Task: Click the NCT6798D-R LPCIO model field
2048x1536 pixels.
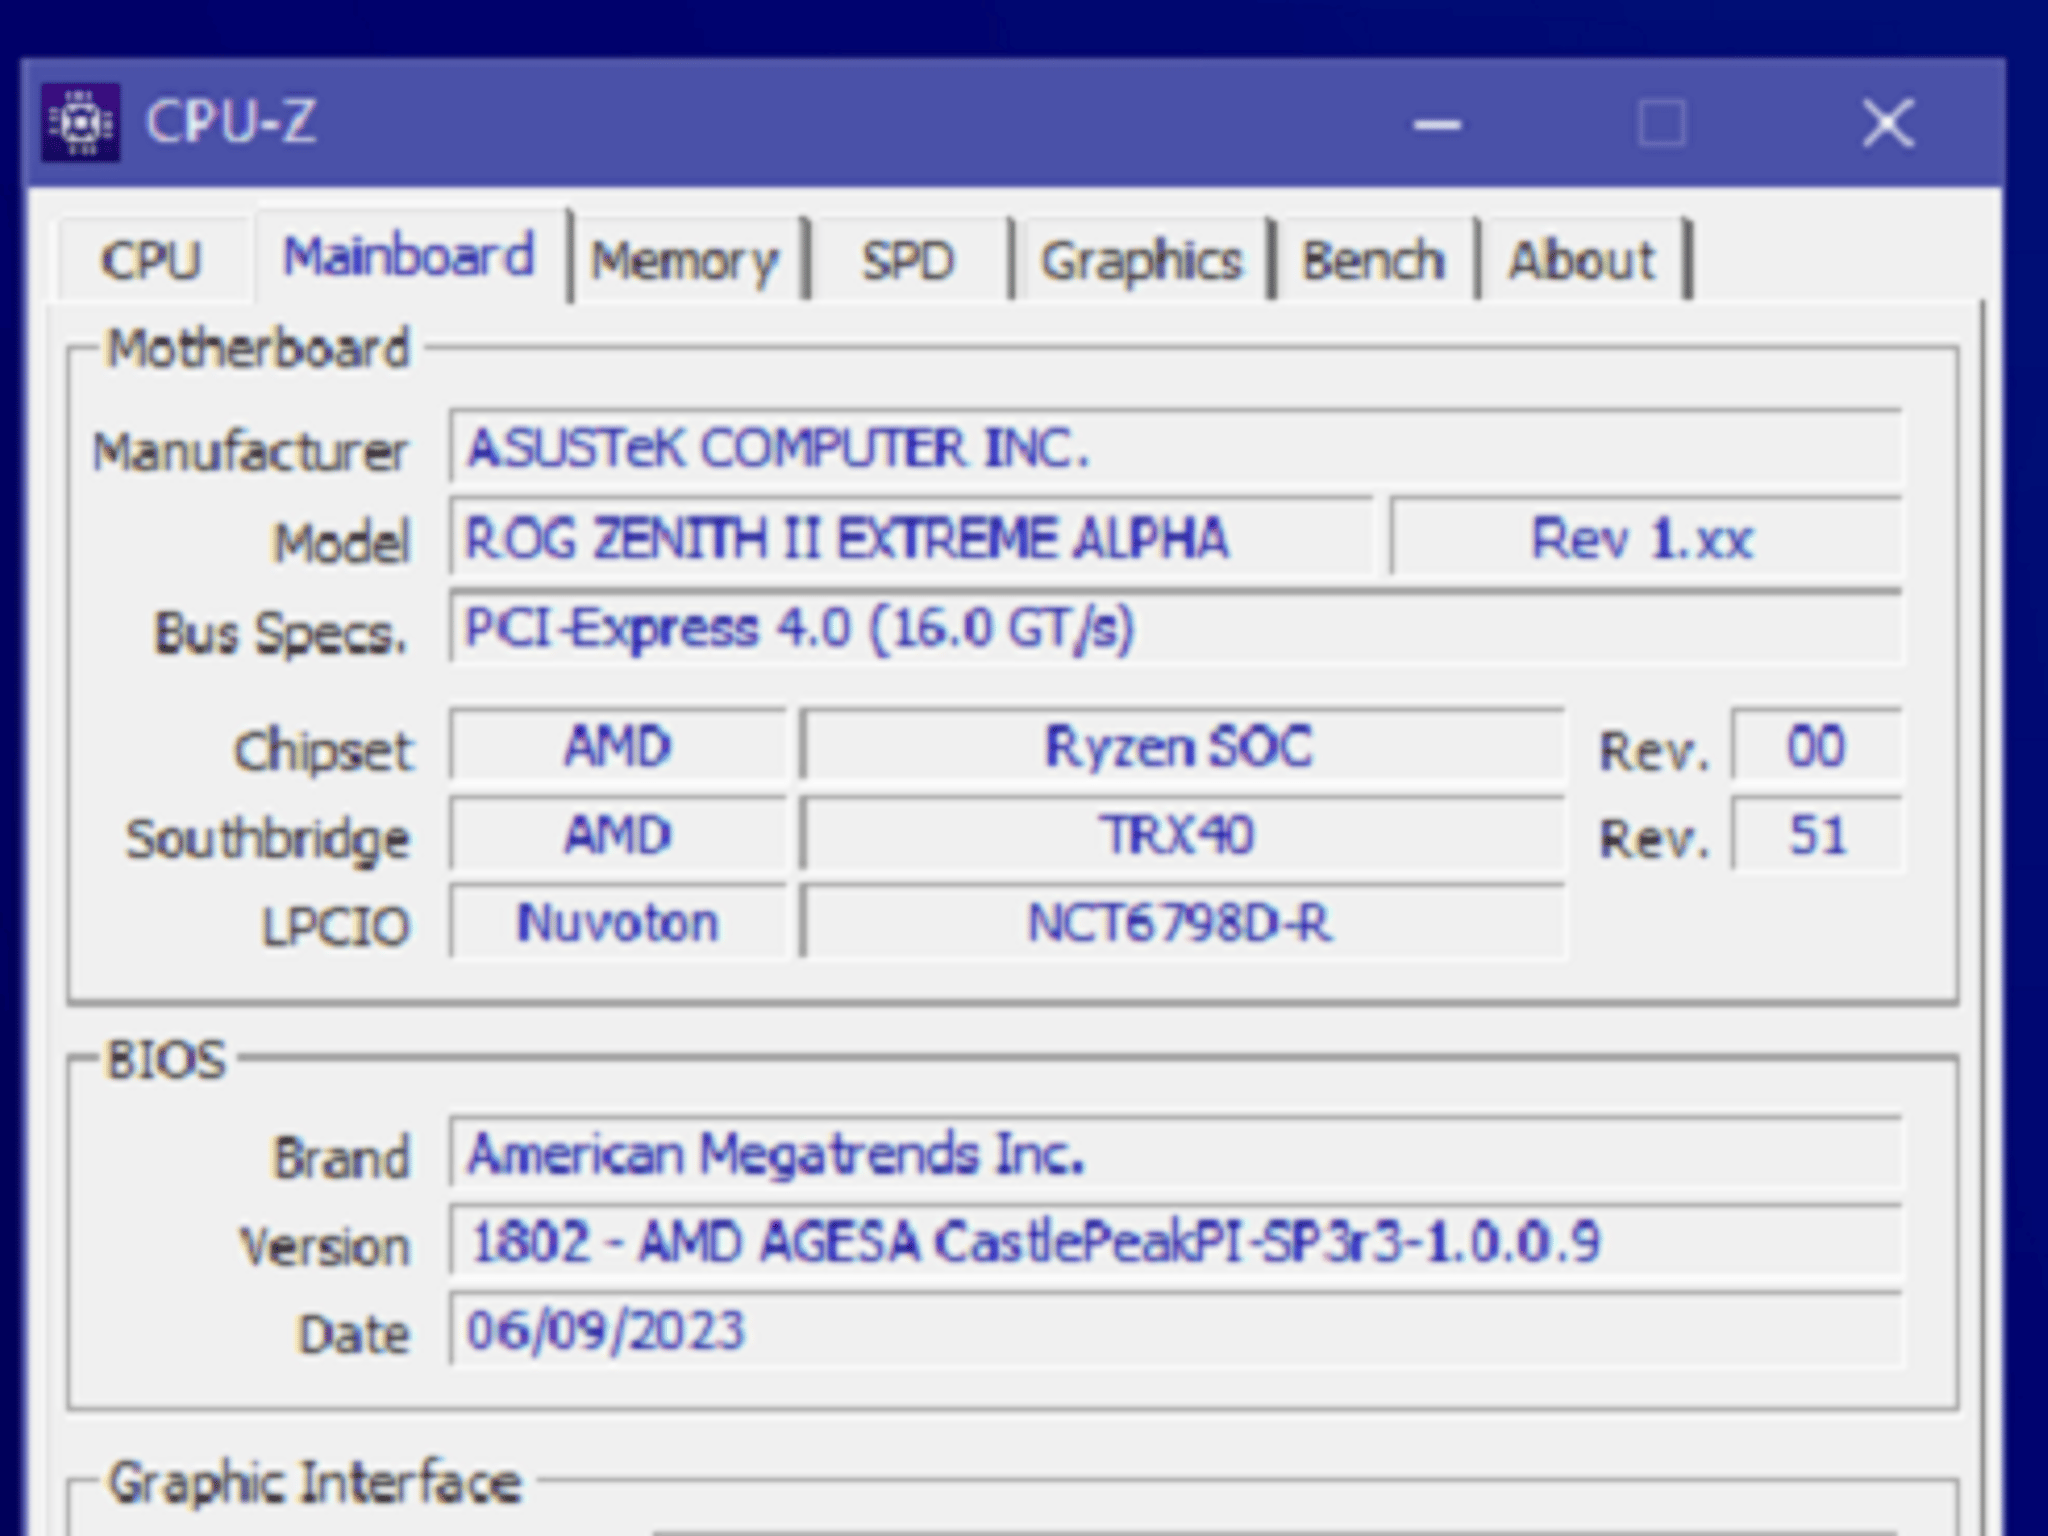Action: point(1180,923)
